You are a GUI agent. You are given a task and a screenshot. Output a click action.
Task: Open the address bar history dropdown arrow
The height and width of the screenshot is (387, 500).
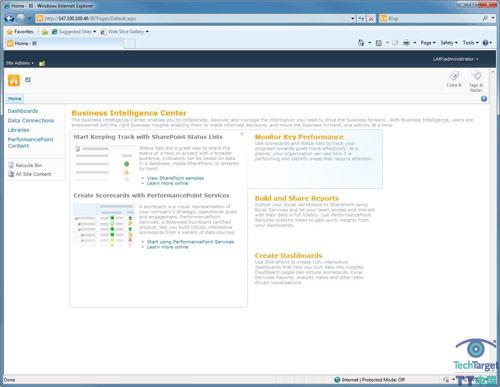[x=353, y=19]
